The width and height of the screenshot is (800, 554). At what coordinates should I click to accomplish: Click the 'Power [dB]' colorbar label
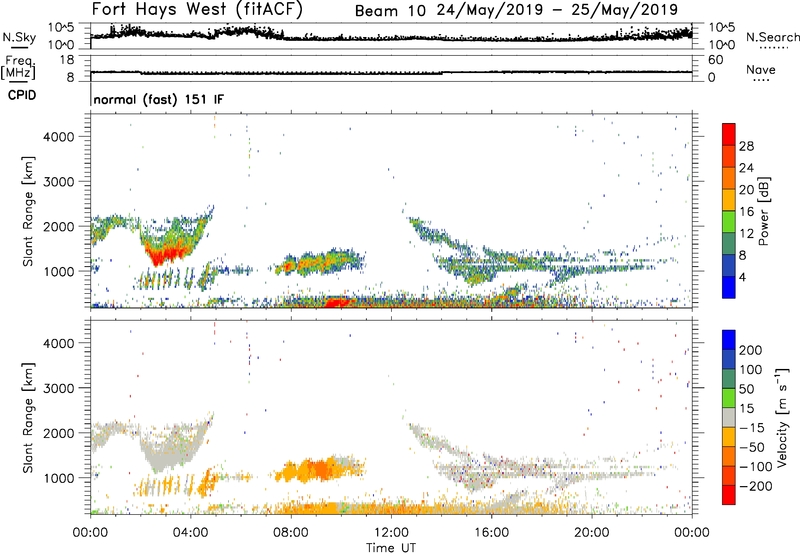click(764, 211)
